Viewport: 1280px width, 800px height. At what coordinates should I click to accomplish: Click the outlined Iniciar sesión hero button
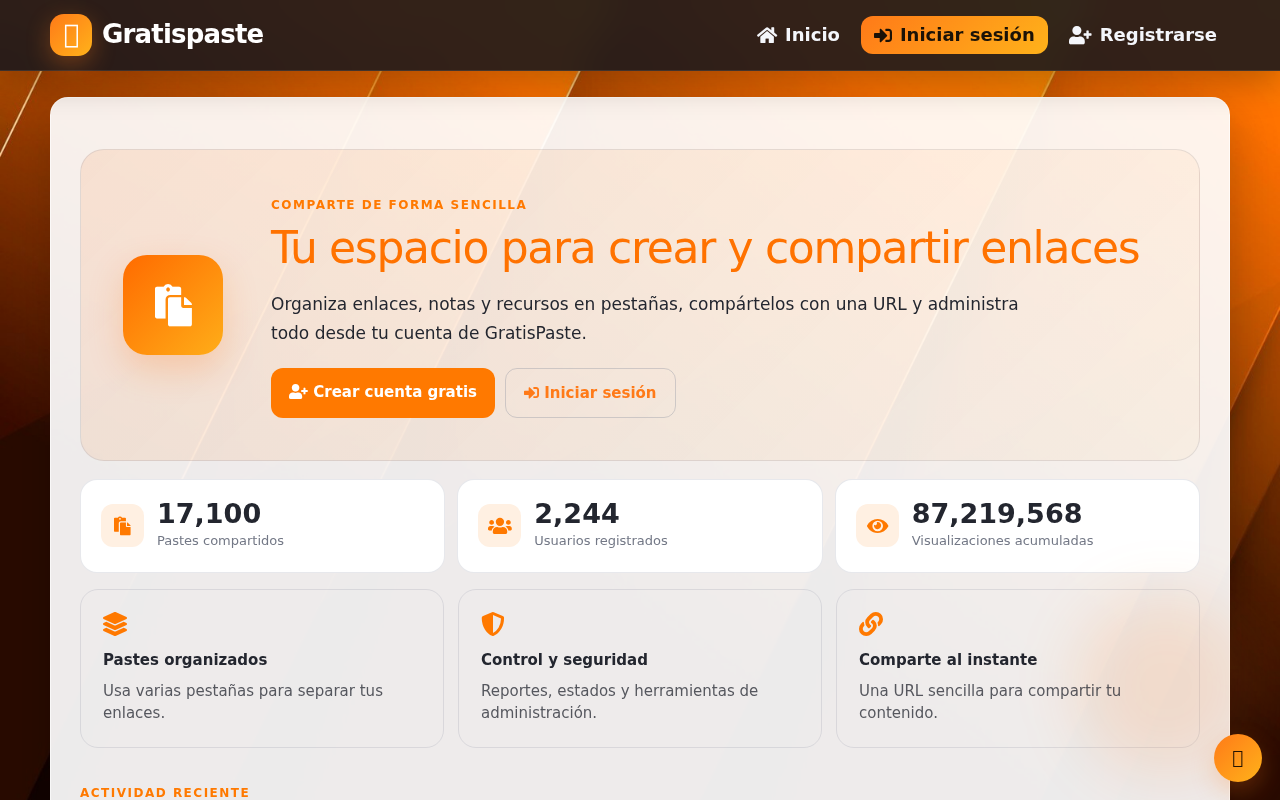point(590,393)
